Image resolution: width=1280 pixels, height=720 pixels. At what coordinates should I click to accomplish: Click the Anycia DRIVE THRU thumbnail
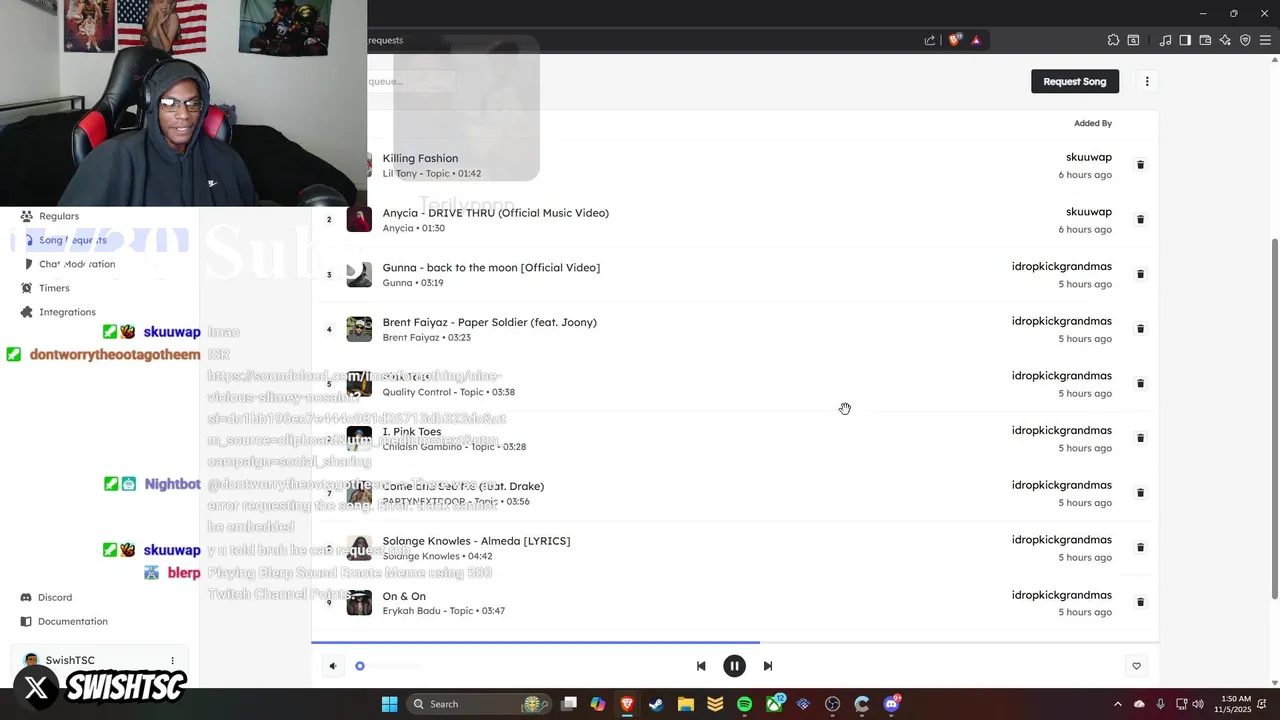click(359, 219)
